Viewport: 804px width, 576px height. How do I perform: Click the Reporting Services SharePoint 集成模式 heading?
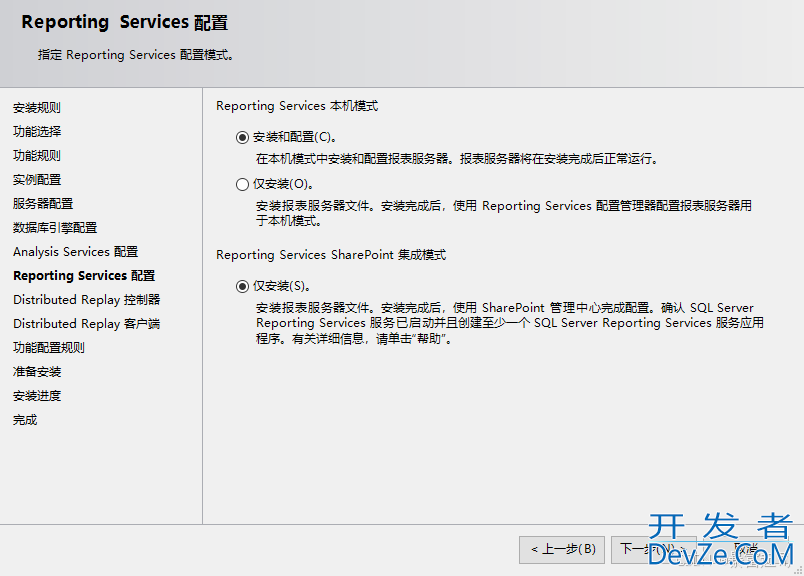331,255
